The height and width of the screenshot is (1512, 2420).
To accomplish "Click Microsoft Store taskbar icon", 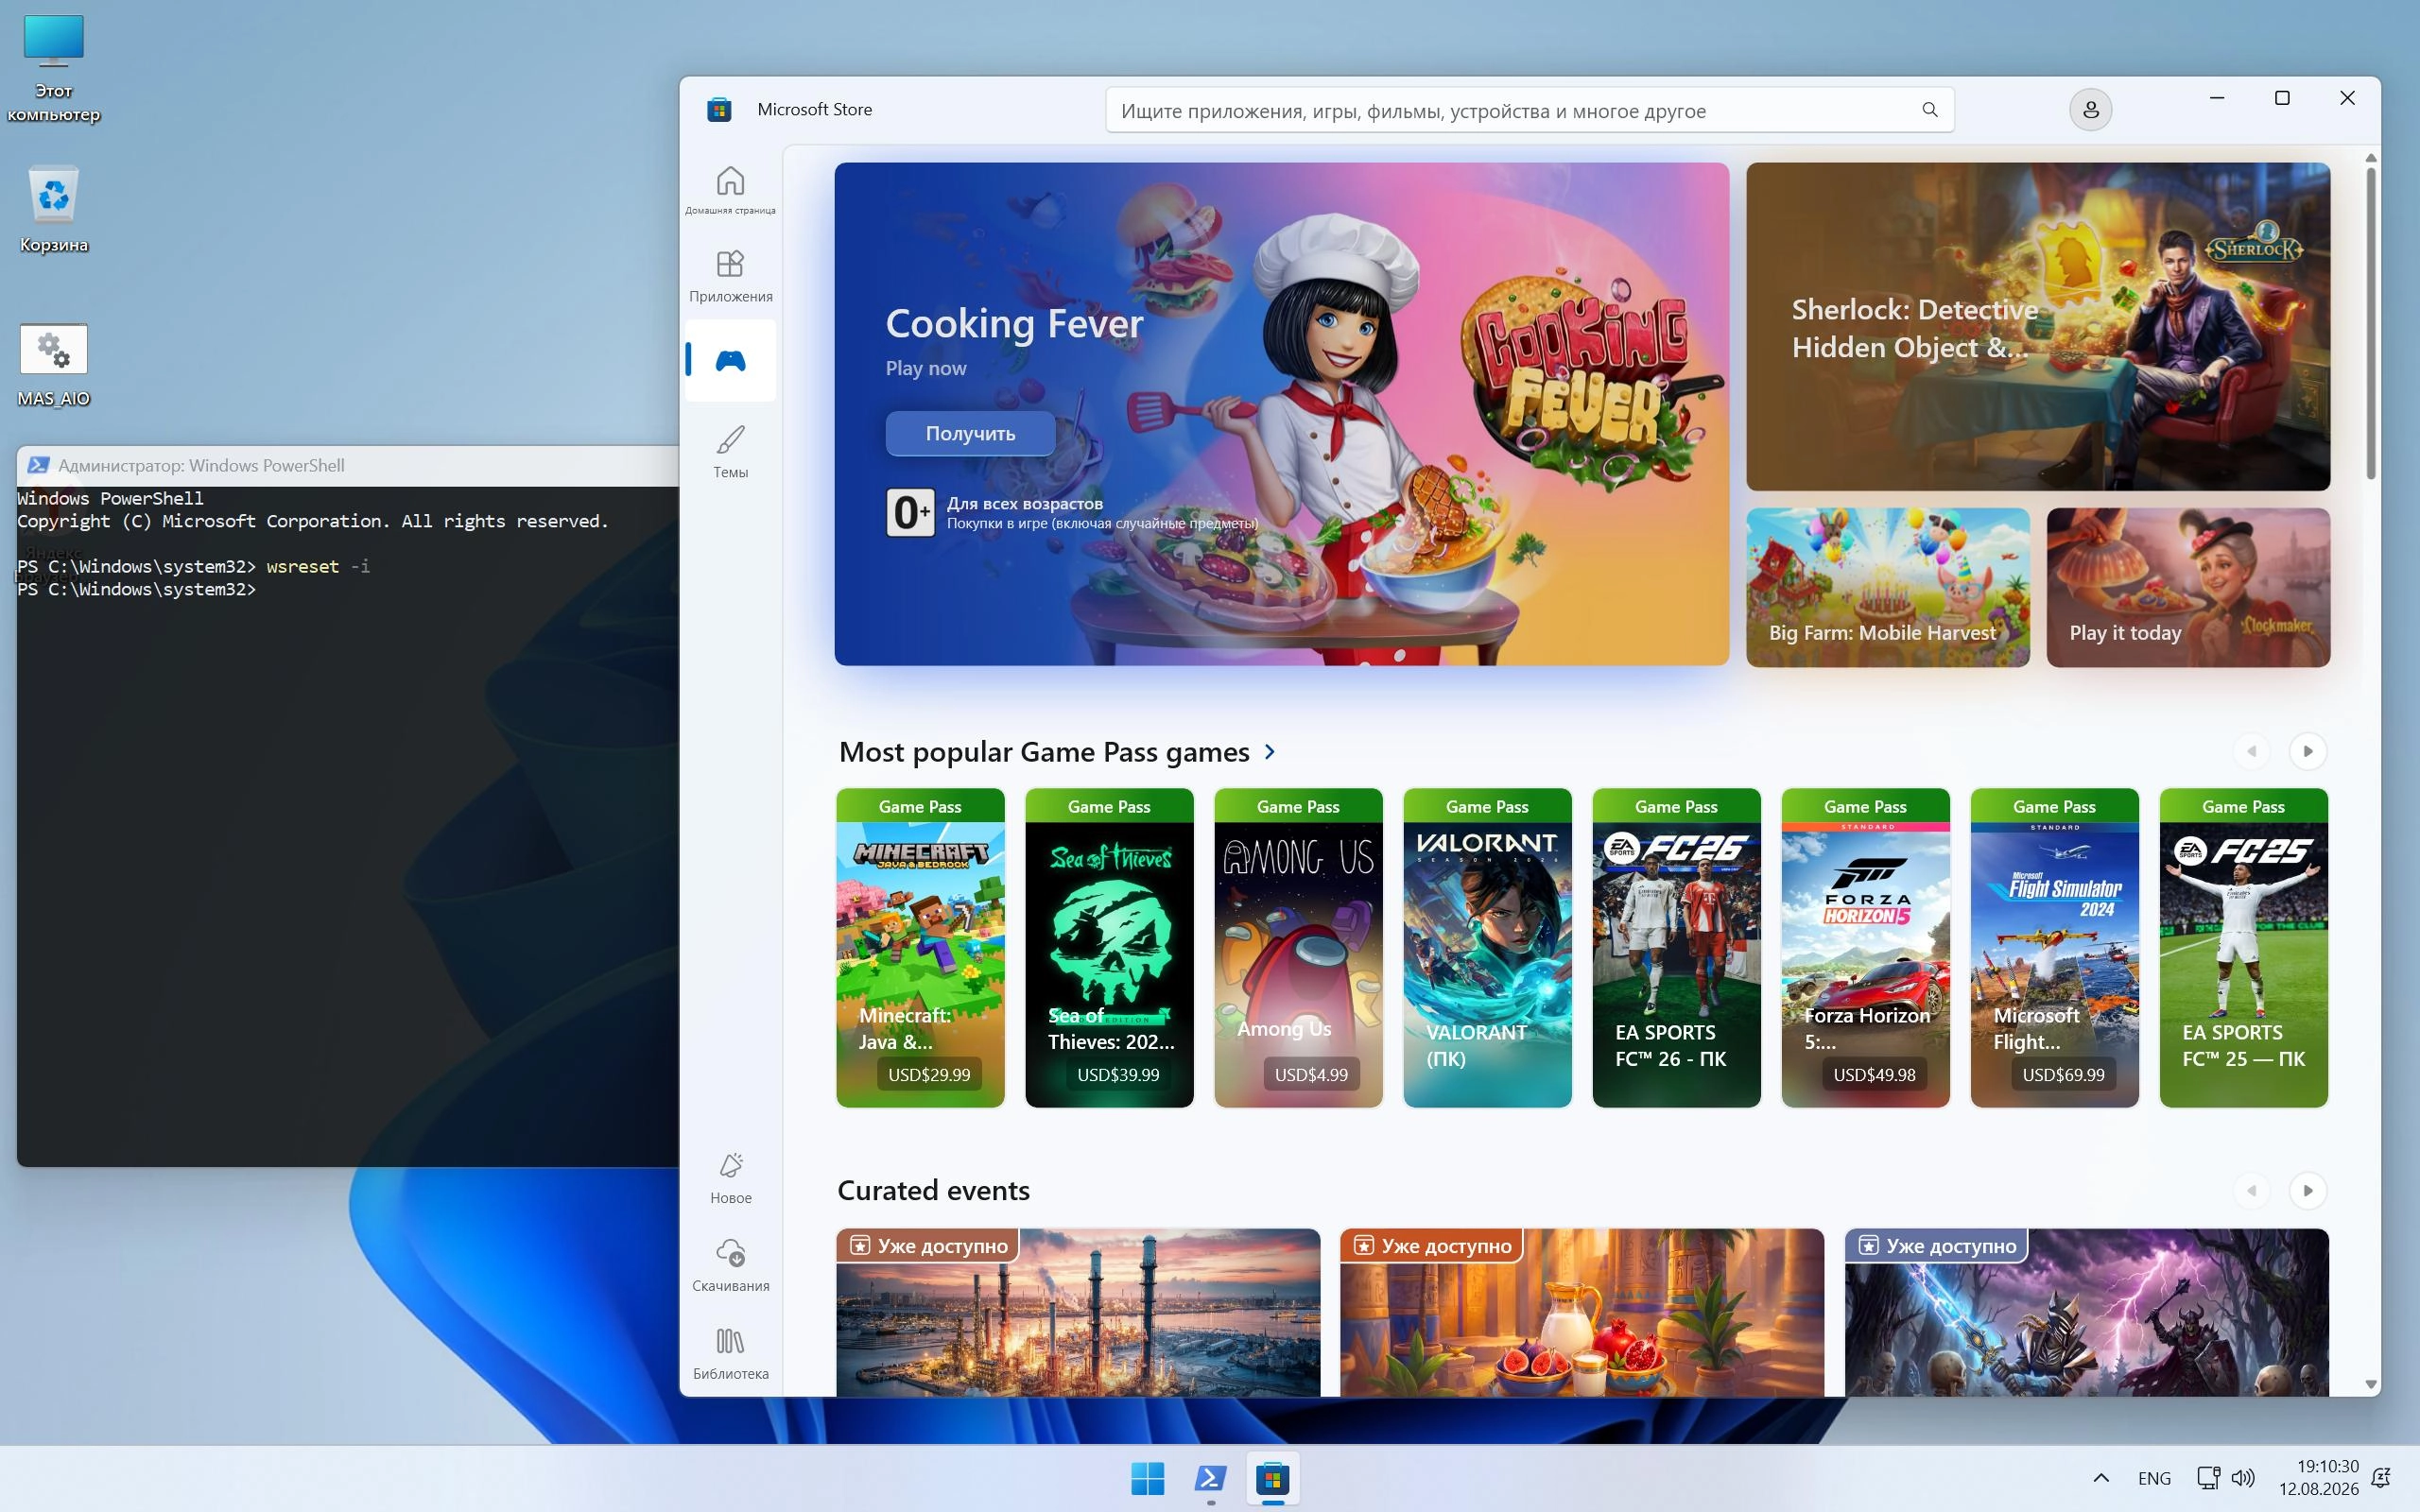I will tap(1273, 1478).
